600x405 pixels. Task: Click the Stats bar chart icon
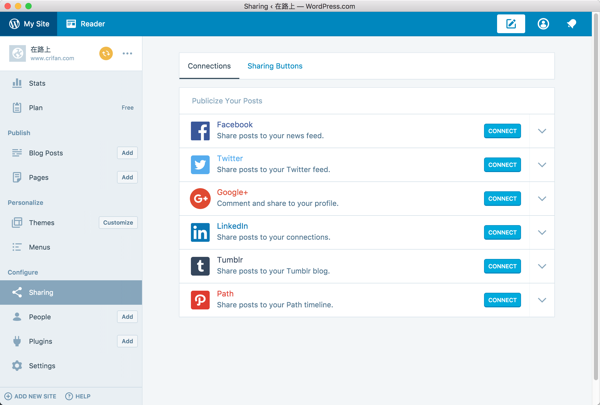click(x=17, y=83)
